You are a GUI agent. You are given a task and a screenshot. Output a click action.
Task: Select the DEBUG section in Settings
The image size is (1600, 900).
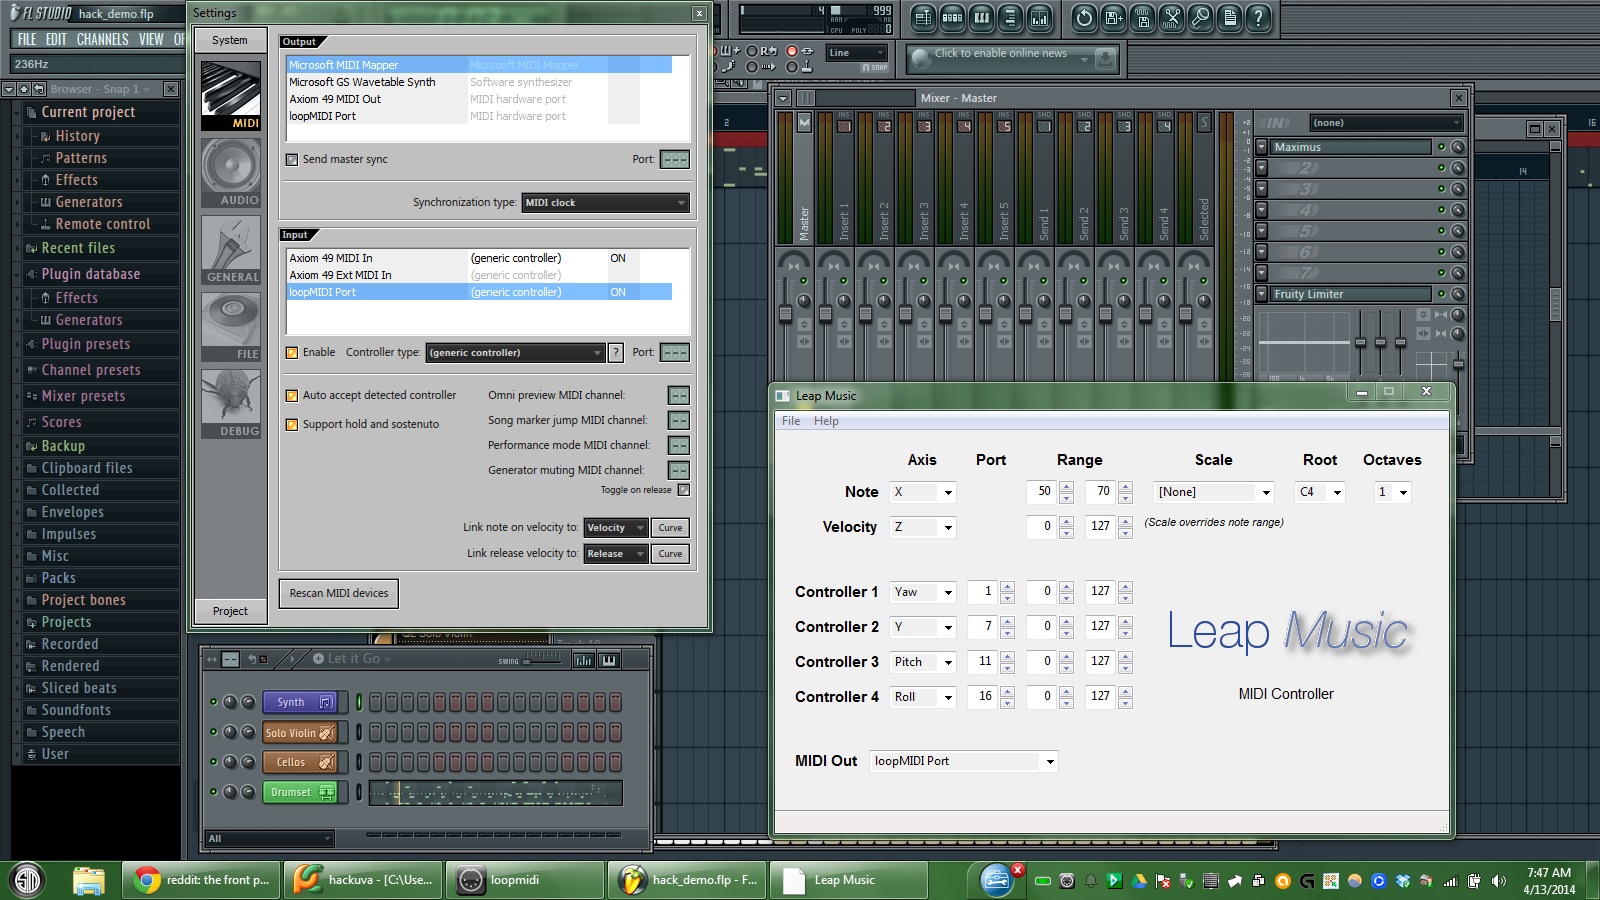pyautogui.click(x=231, y=404)
